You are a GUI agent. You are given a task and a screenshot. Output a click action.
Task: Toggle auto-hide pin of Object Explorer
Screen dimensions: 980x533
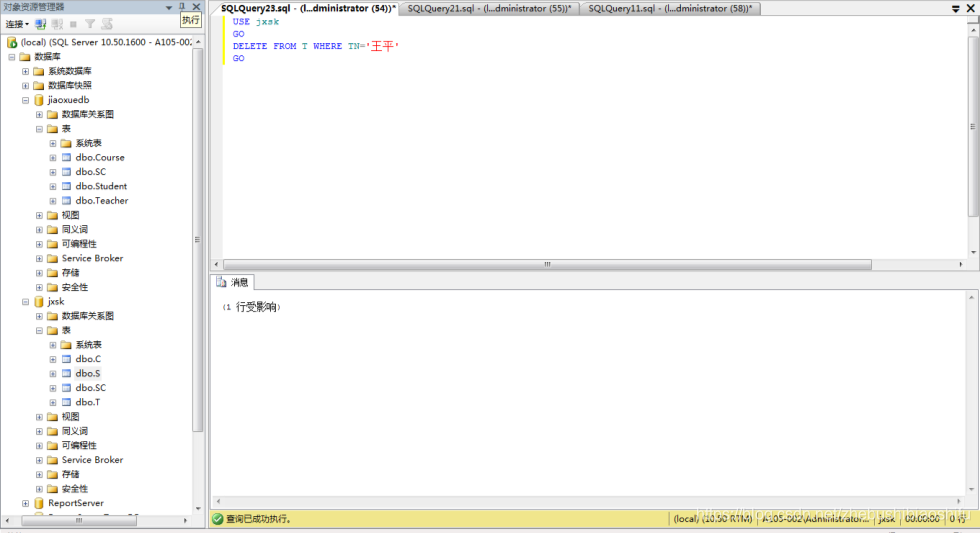coord(182,7)
